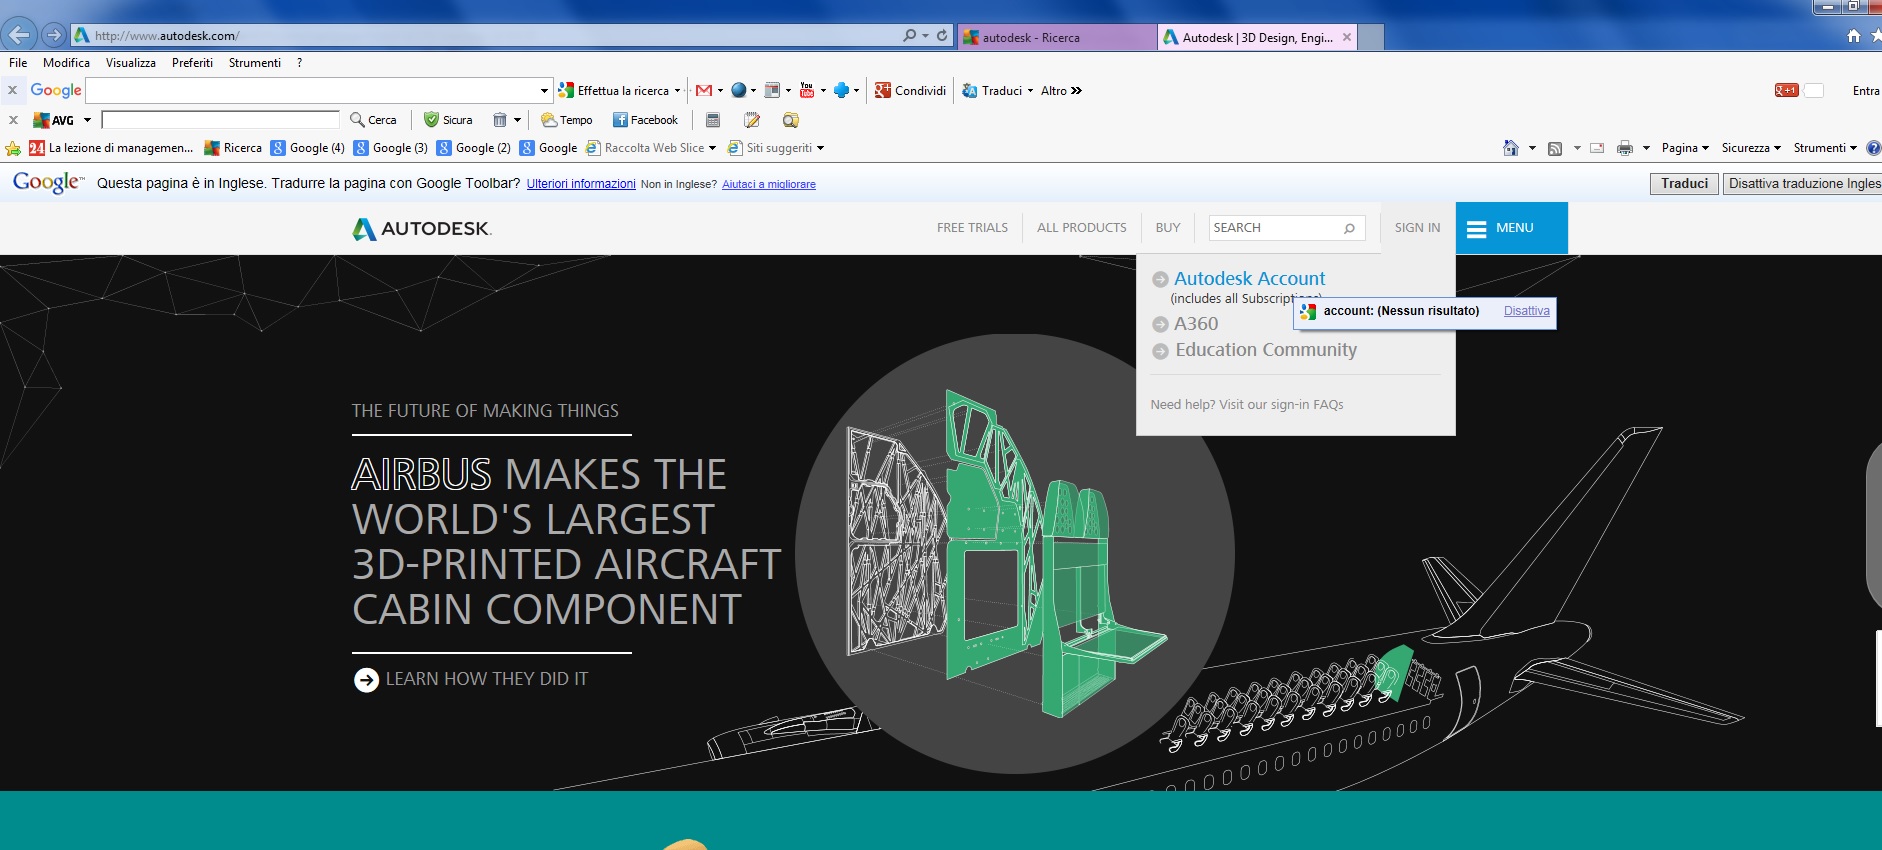1882x850 pixels.
Task: Click the blue help question mark icon
Action: [1874, 148]
